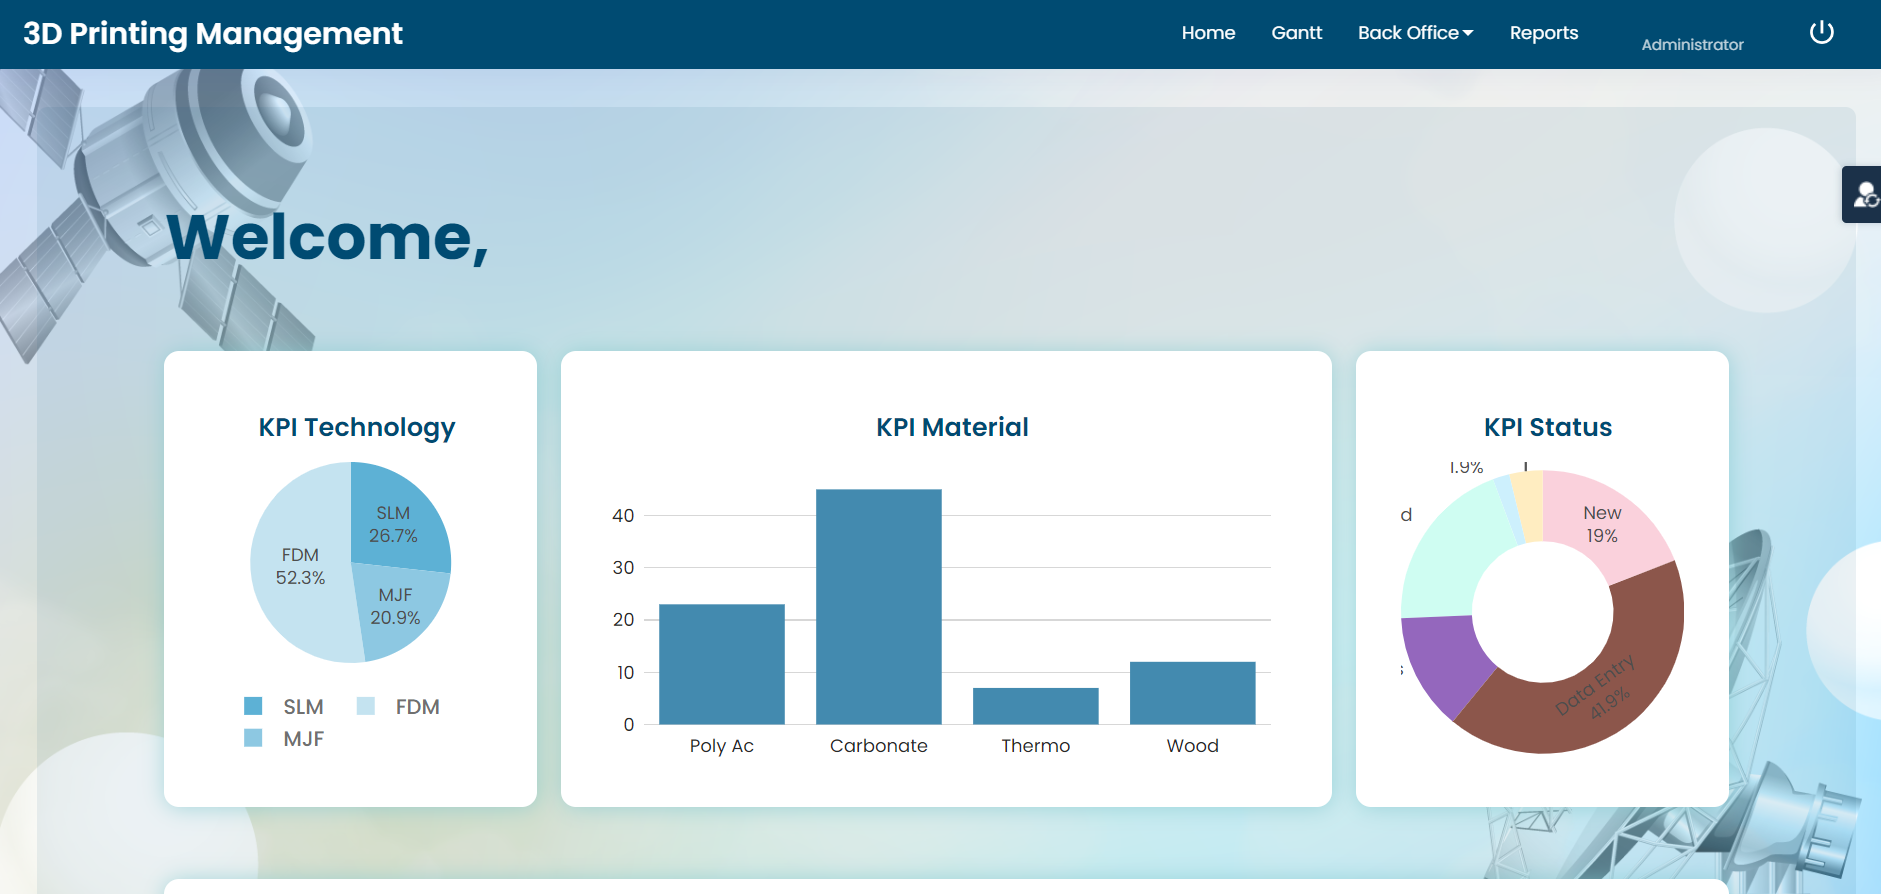Toggle the SLM legend color box
This screenshot has height=894, width=1881.
click(x=253, y=707)
